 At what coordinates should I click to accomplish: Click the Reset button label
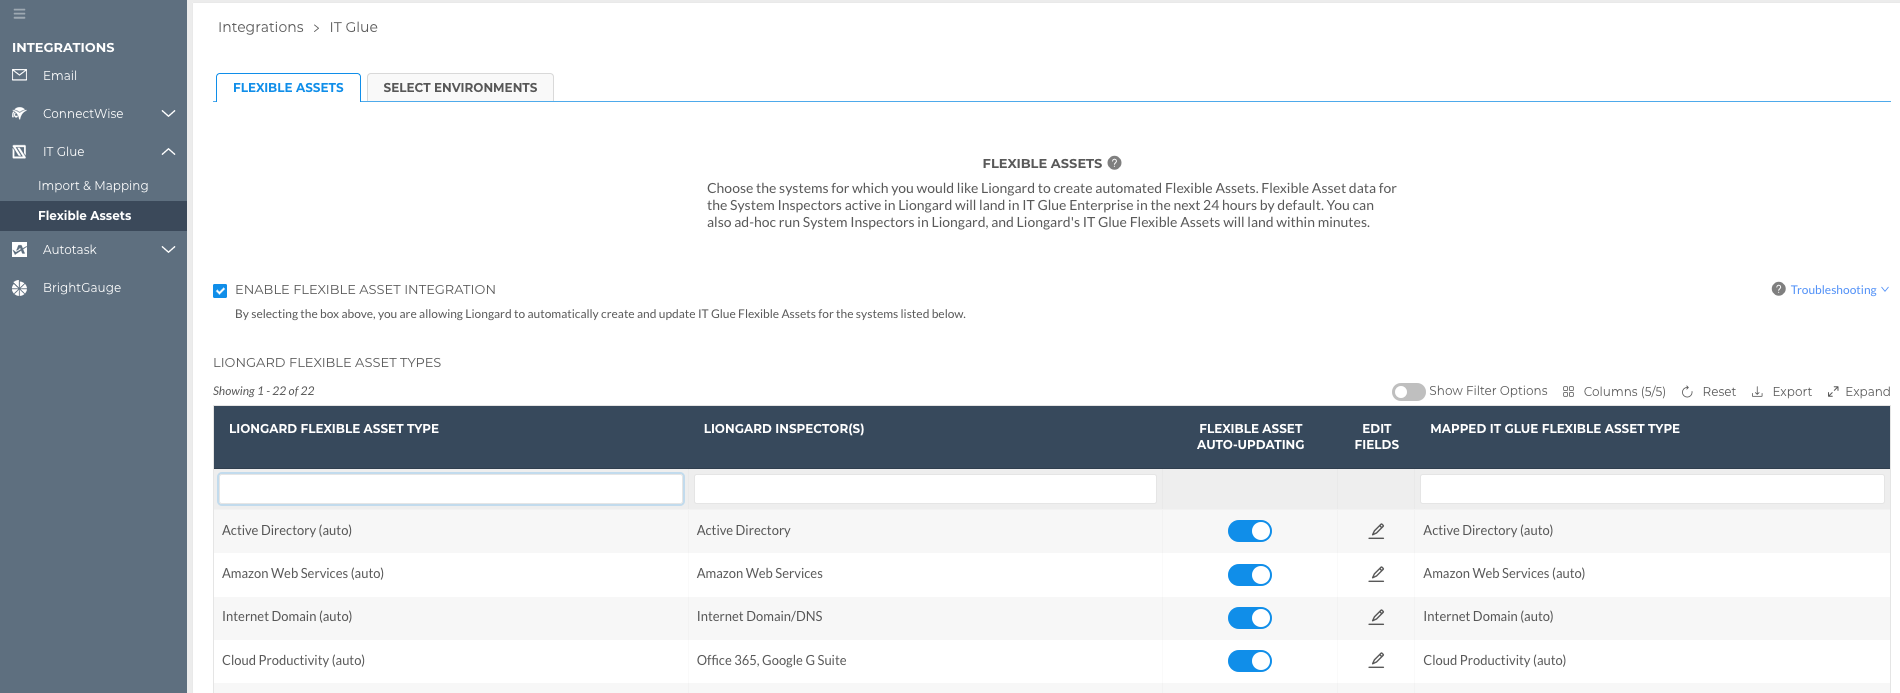point(1719,391)
